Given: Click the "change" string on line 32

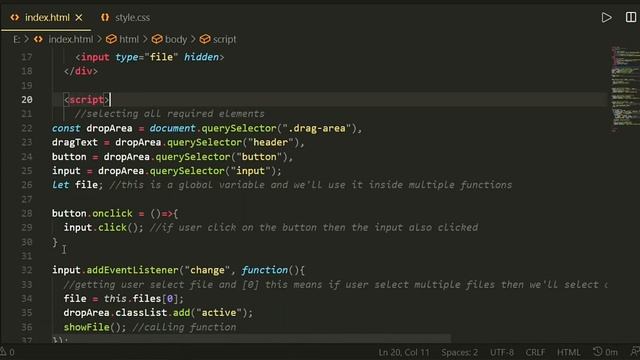Looking at the screenshot, I should click(x=207, y=270).
